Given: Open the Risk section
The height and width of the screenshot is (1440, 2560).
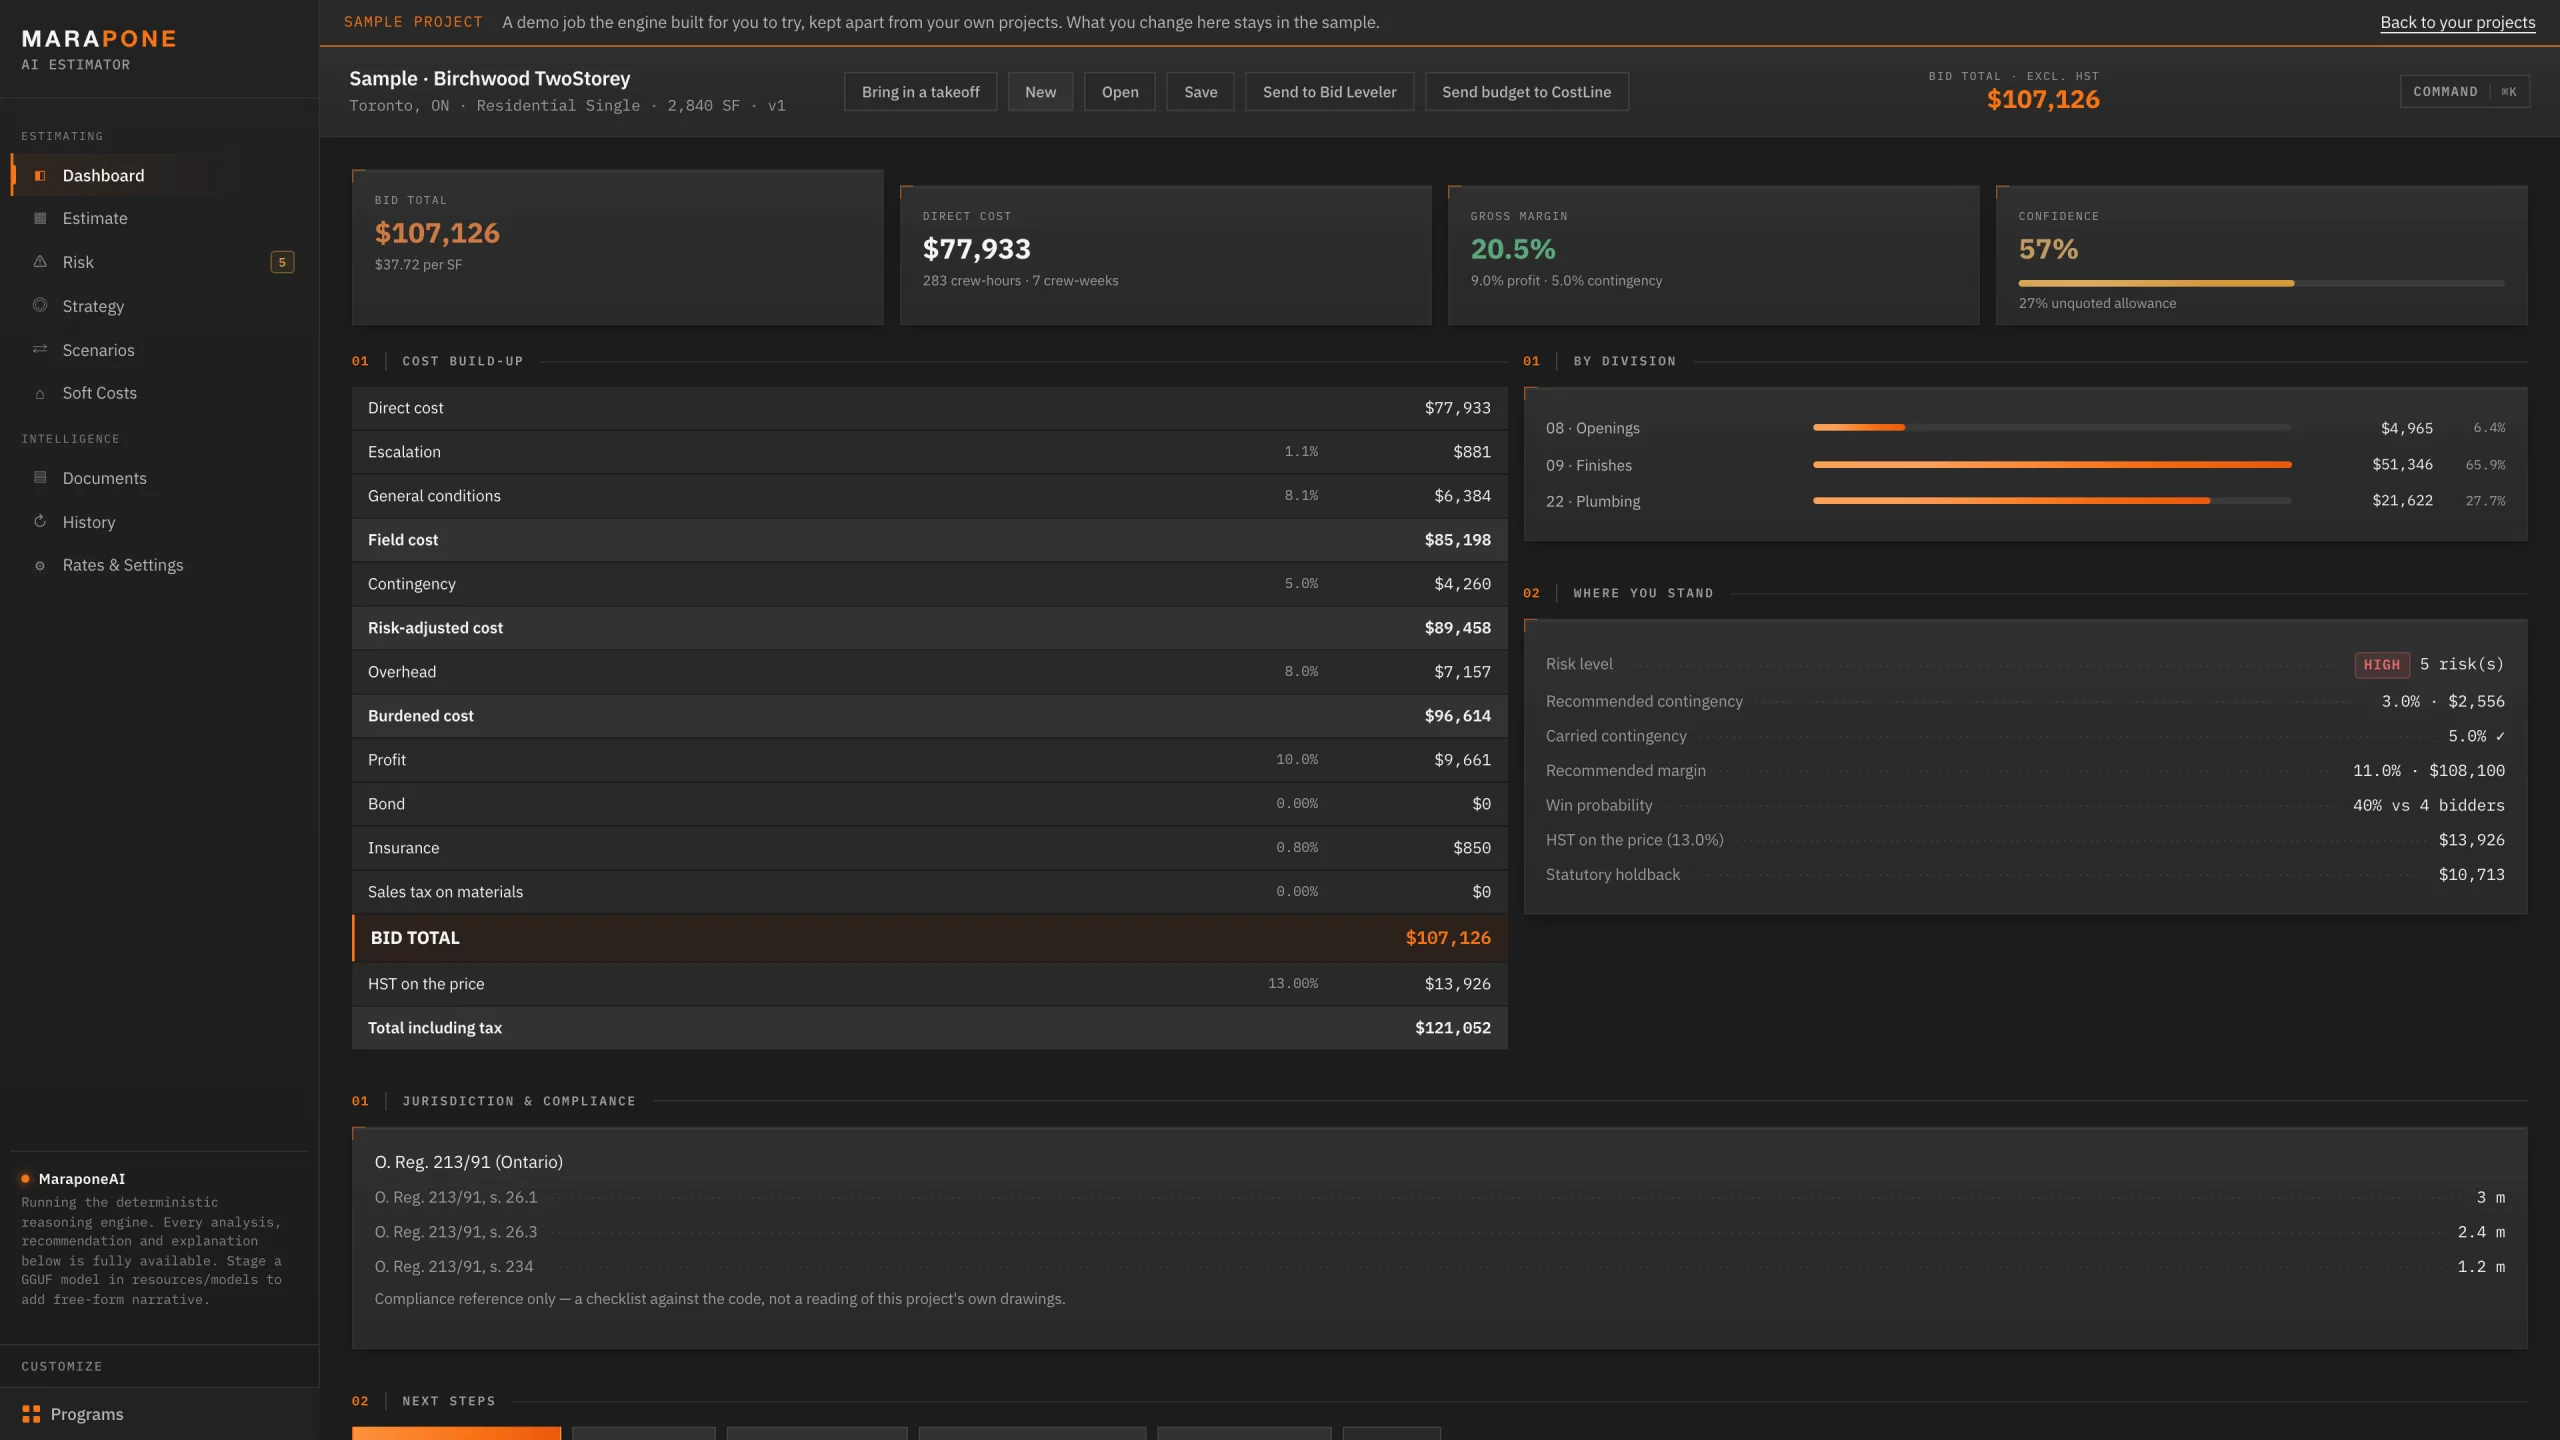Looking at the screenshot, I should pyautogui.click(x=160, y=262).
